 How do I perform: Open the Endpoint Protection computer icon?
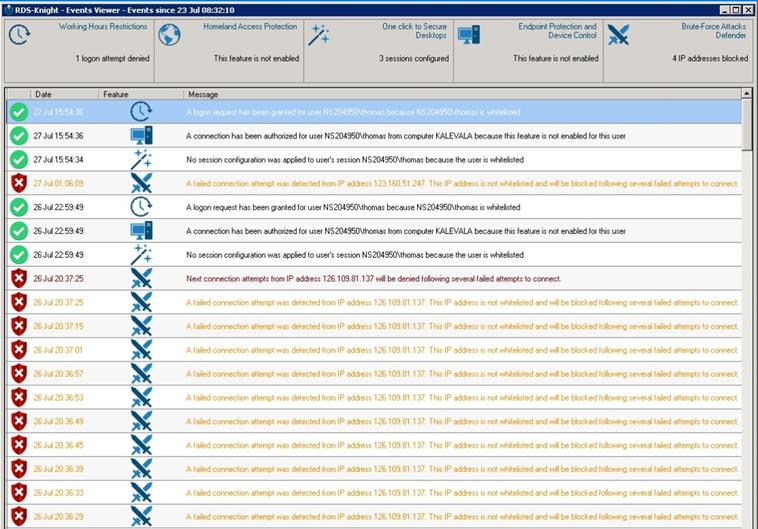click(469, 35)
